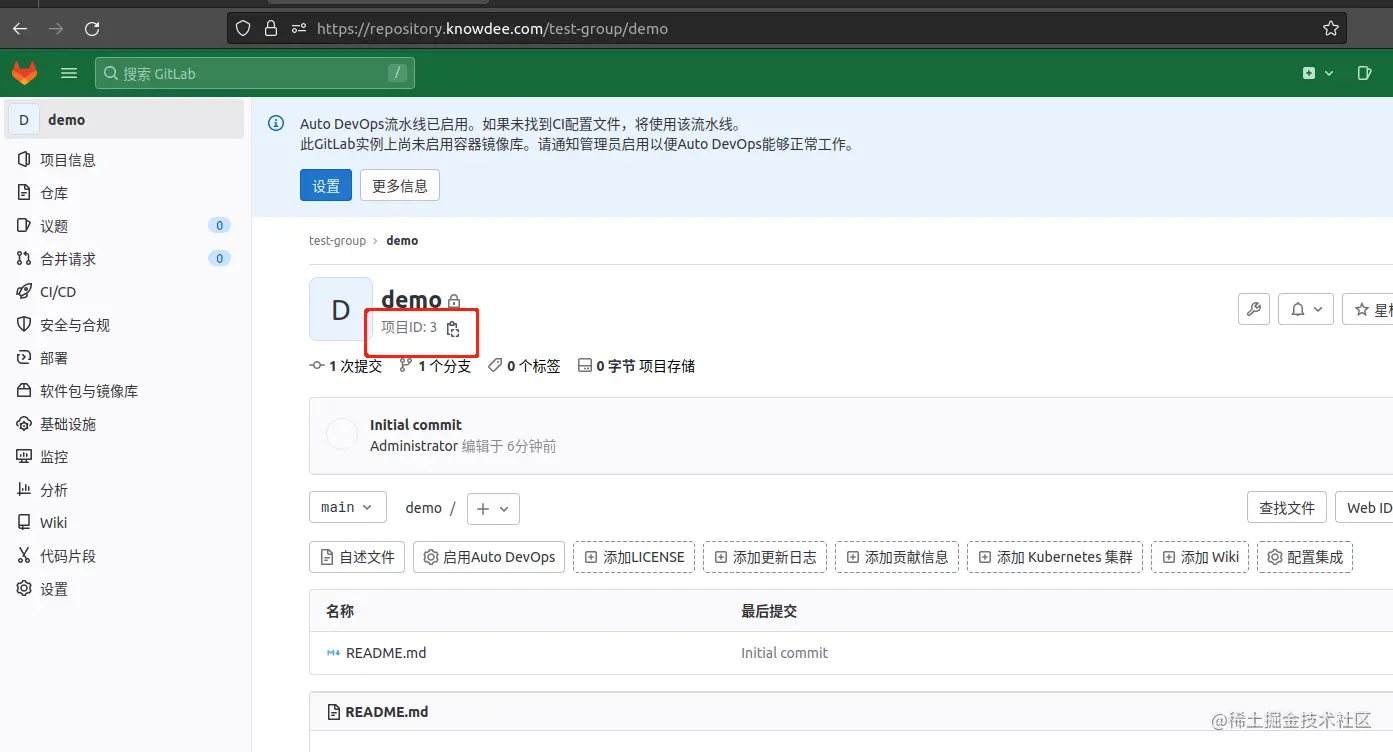This screenshot has width=1393, height=752.
Task: Reload the page with refresh icon
Action: point(92,29)
